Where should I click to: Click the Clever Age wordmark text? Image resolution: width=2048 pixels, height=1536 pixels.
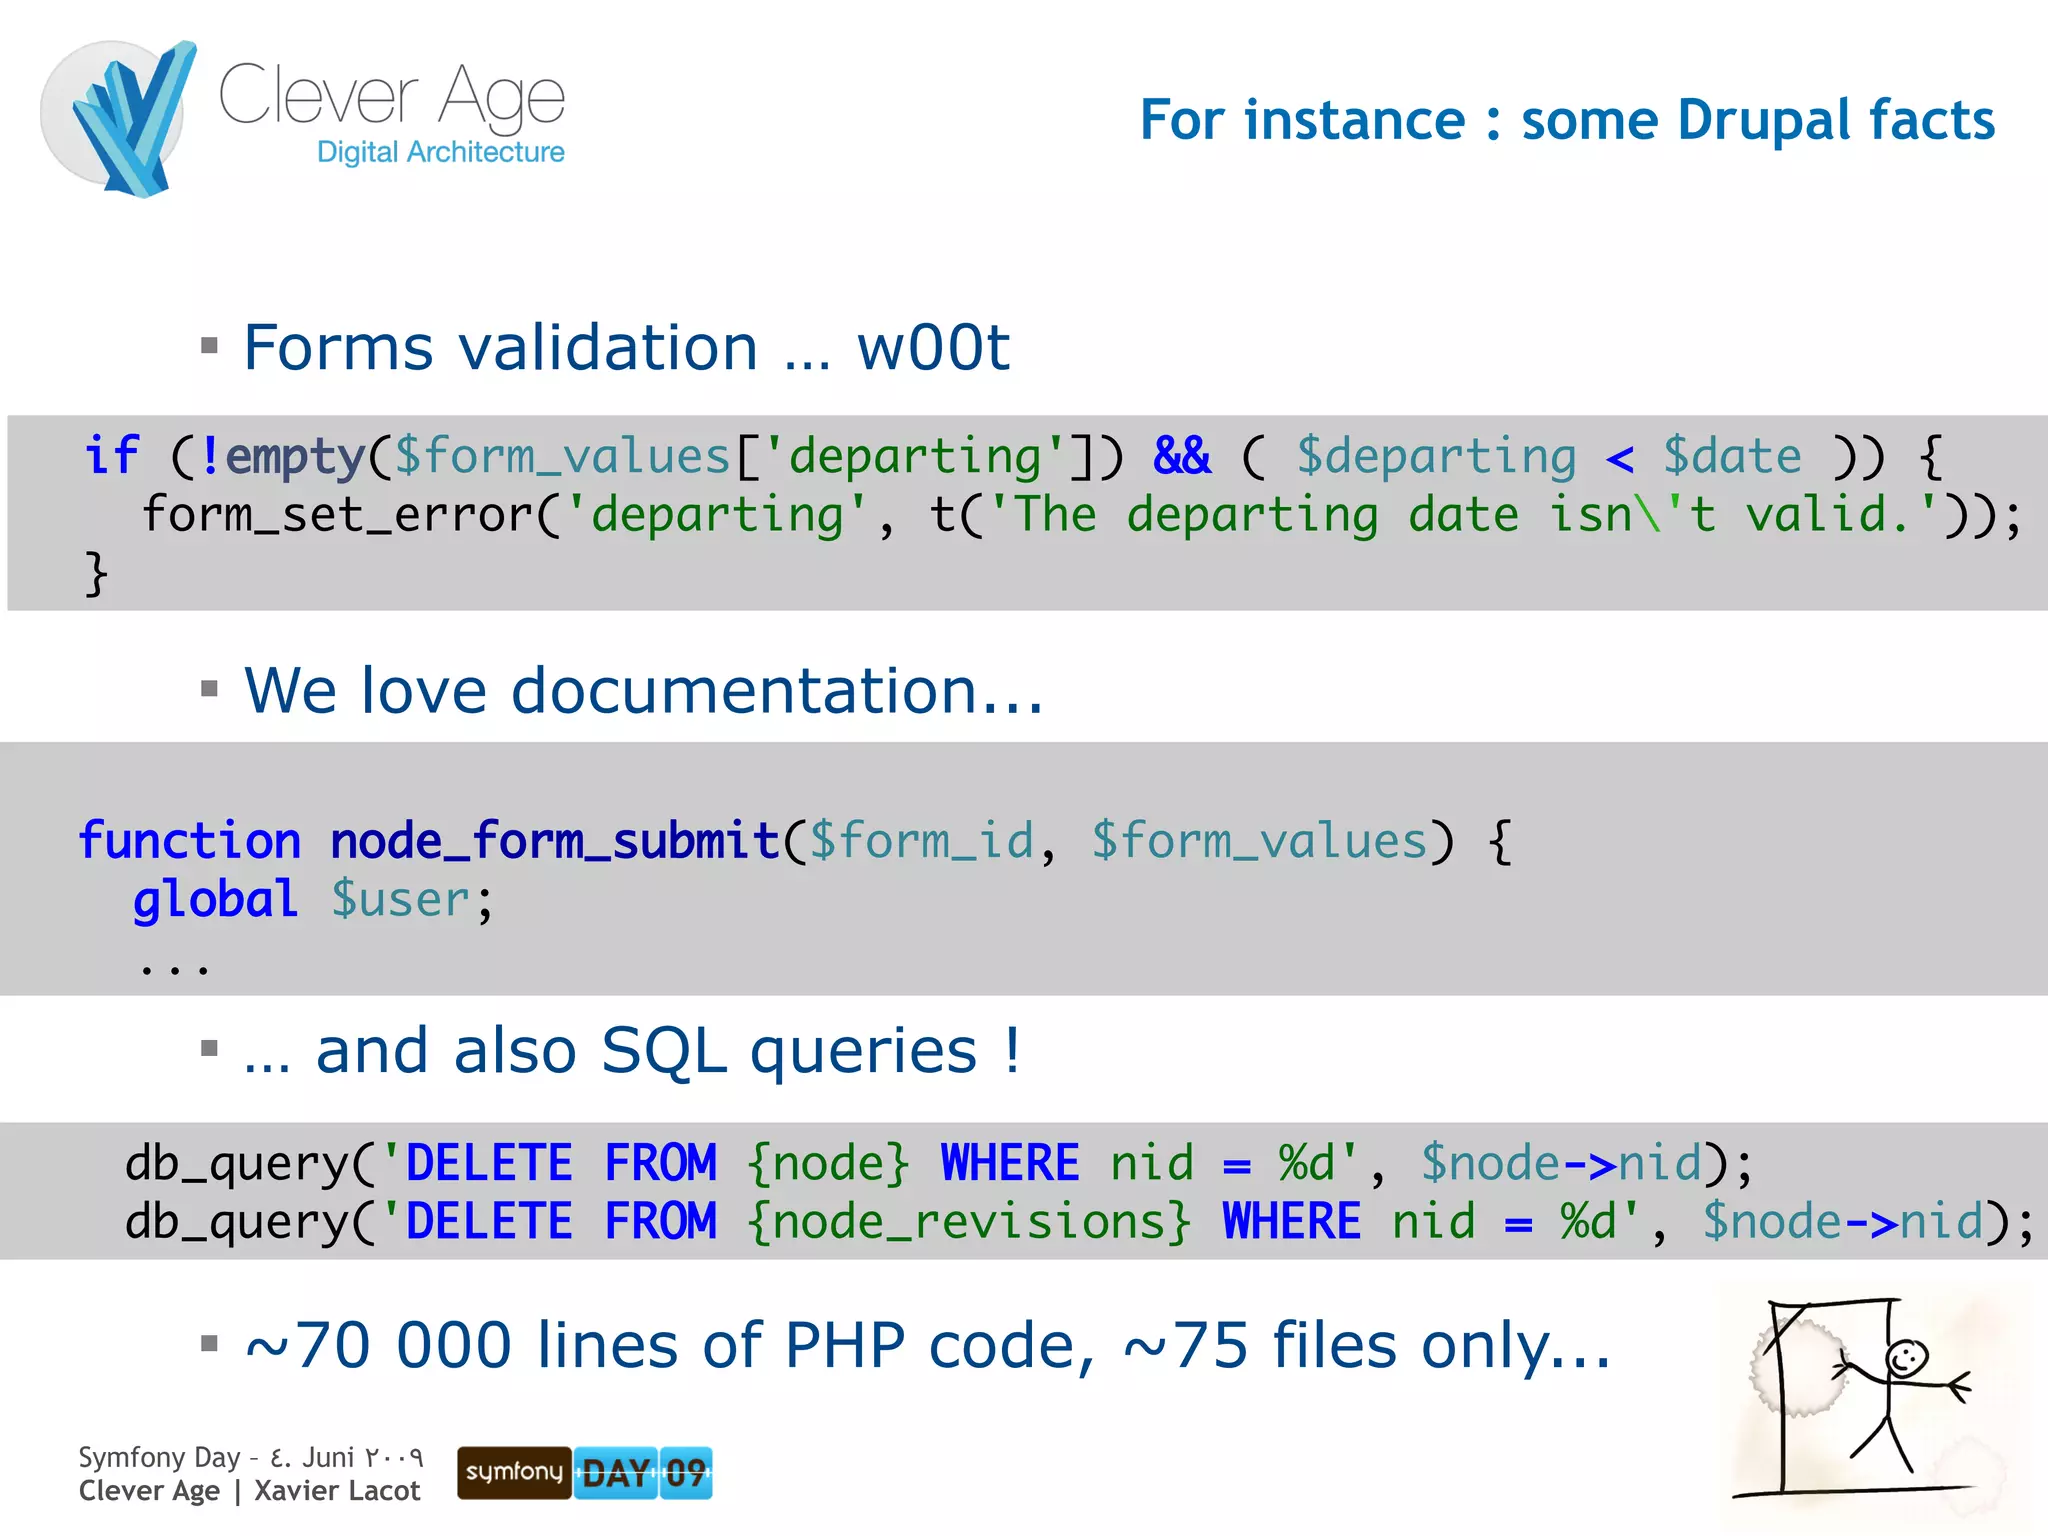[x=392, y=96]
